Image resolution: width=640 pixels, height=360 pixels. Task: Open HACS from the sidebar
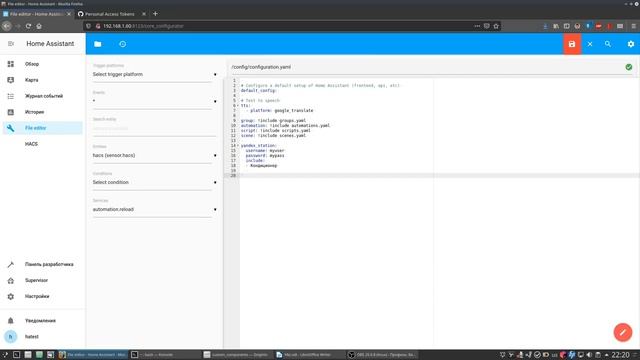42,144
